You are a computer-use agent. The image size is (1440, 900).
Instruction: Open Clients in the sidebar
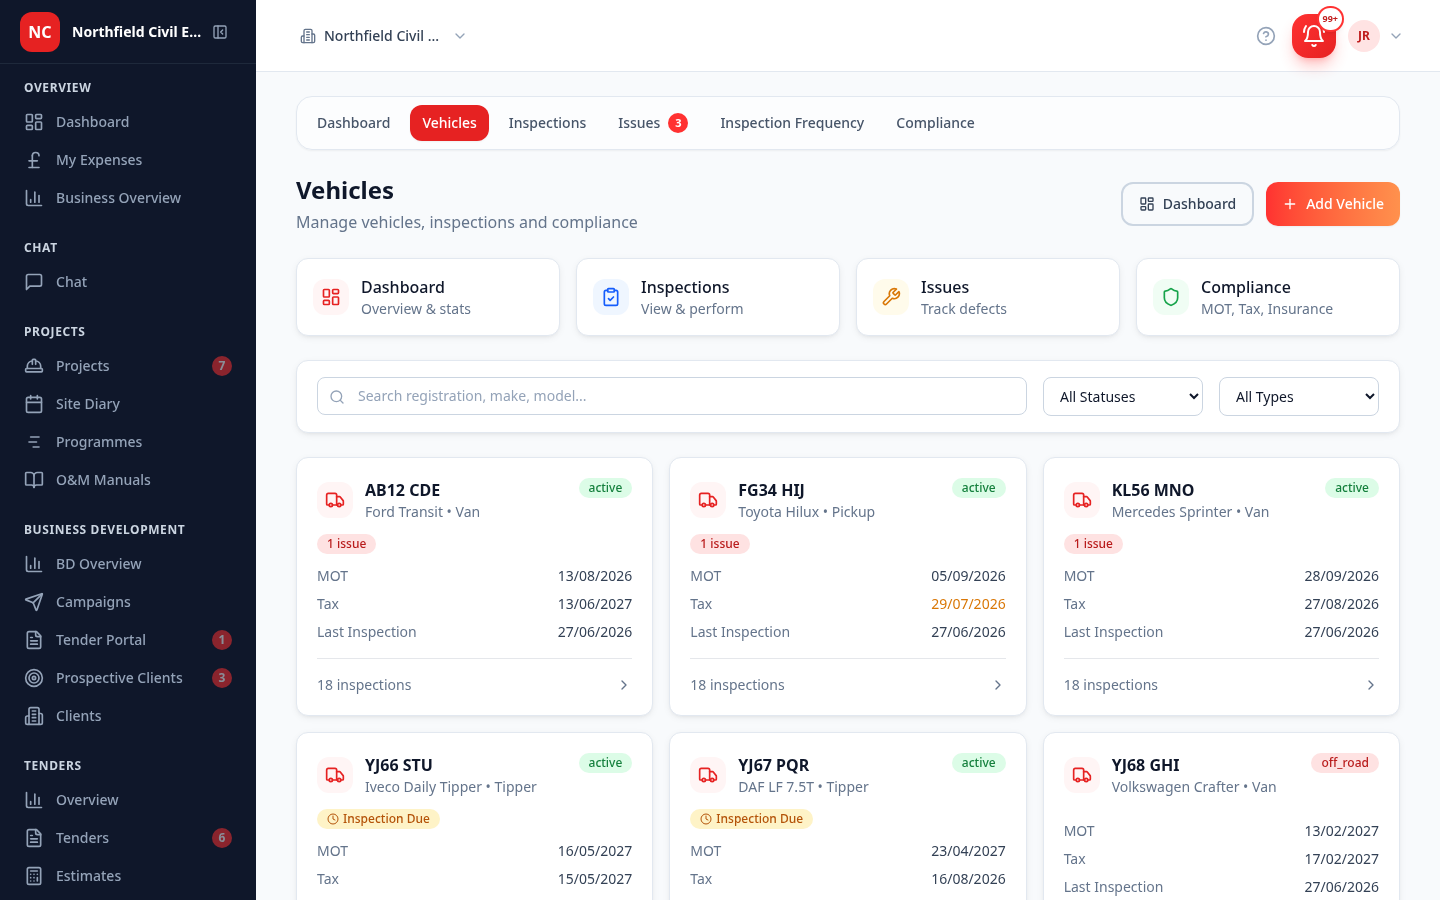[x=128, y=716]
